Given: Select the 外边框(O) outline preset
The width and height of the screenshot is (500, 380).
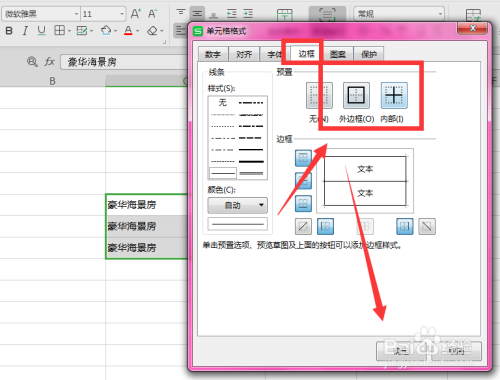Looking at the screenshot, I should coord(356,96).
